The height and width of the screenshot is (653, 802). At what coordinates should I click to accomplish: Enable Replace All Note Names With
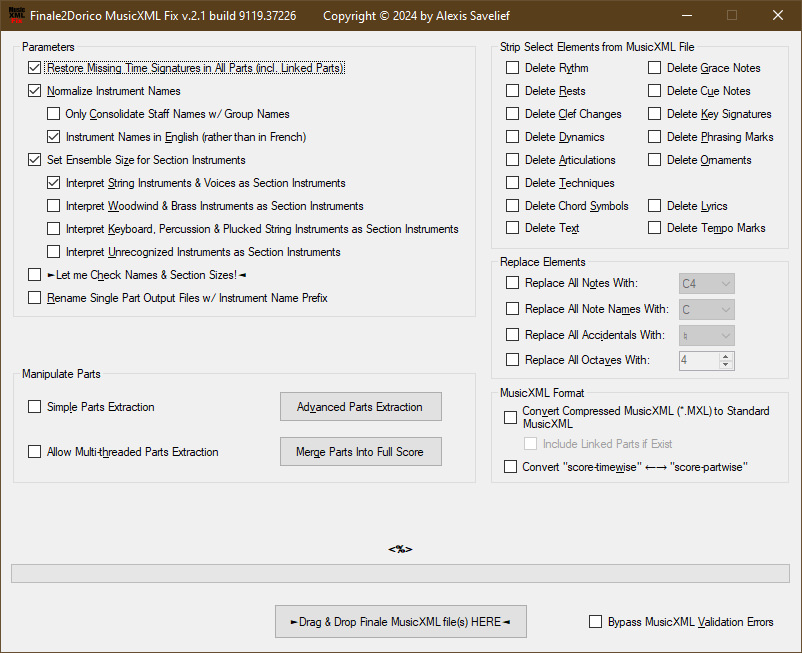click(512, 309)
